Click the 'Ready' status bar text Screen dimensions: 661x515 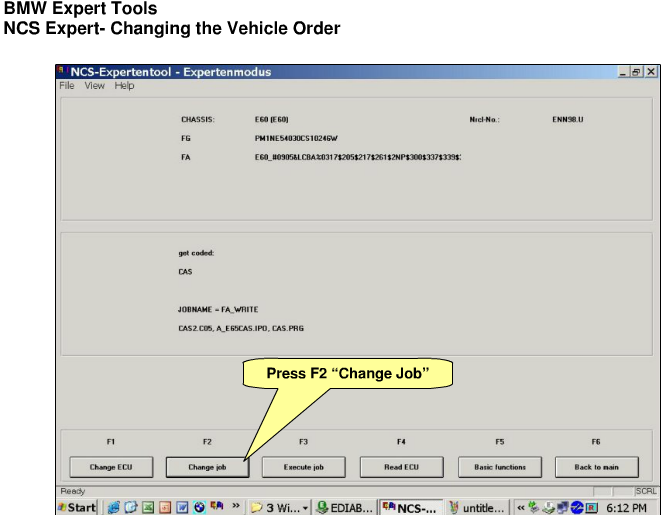73,491
